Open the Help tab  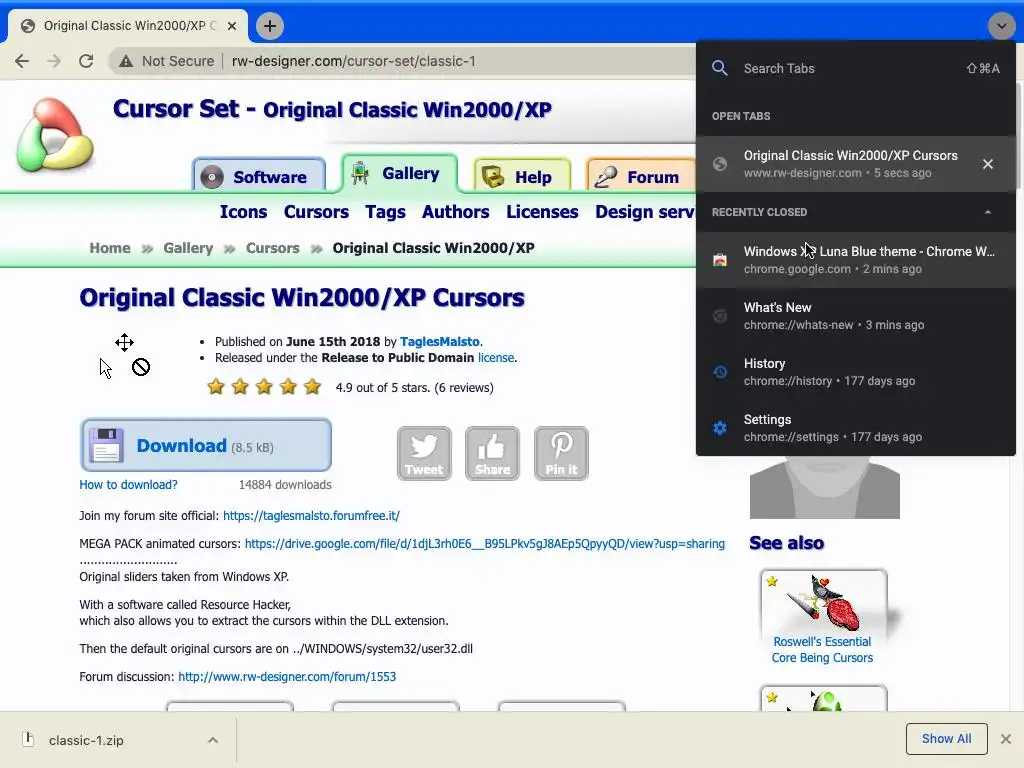click(522, 176)
